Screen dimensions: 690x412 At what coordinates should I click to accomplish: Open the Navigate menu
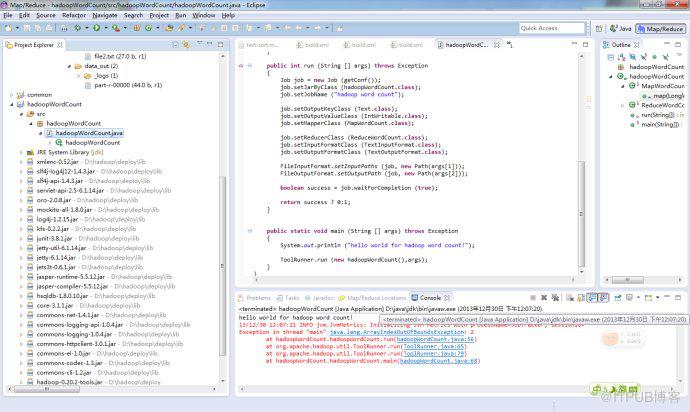tap(105, 15)
